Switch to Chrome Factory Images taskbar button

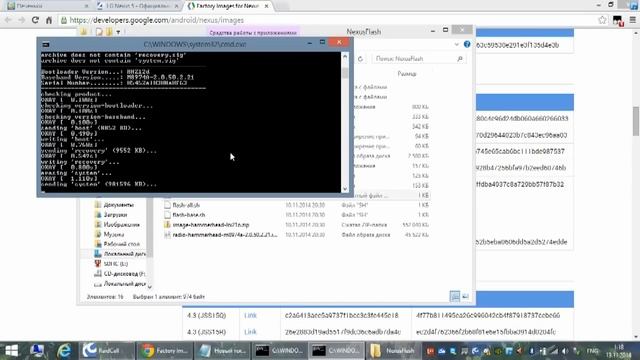[x=164, y=351]
